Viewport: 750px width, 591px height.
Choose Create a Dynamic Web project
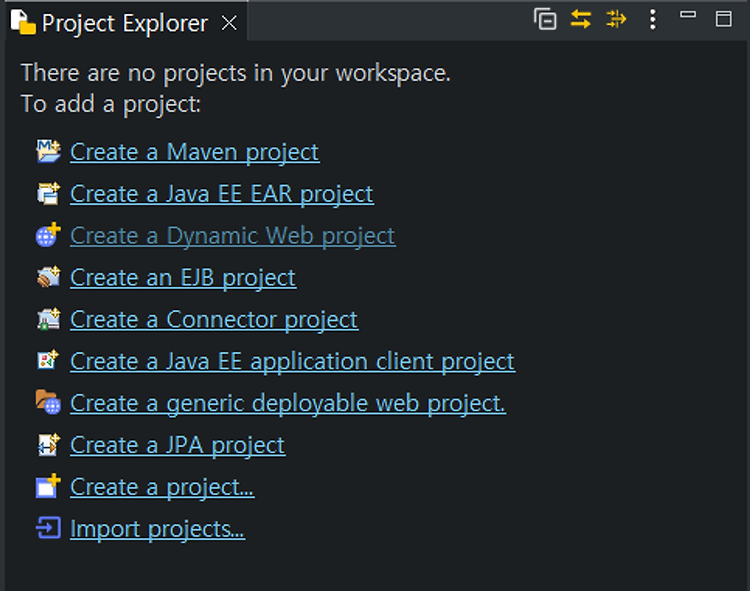tap(232, 236)
